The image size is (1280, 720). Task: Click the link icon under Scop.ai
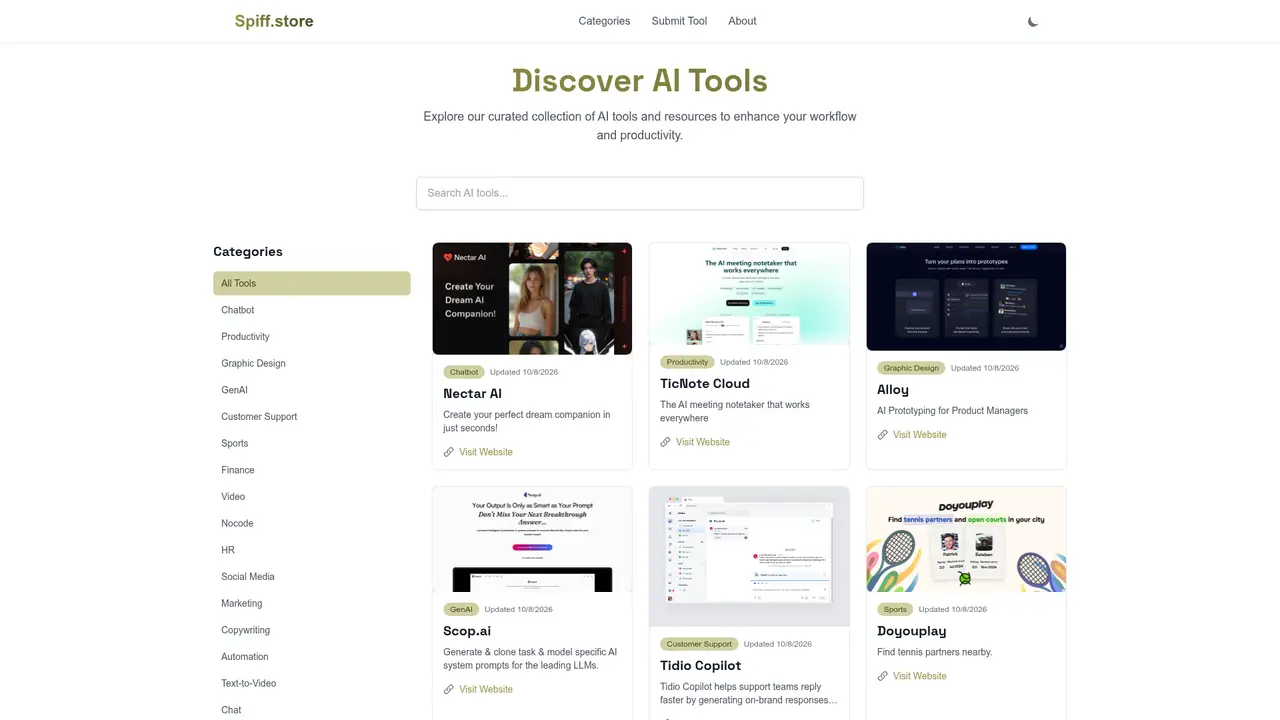click(449, 689)
